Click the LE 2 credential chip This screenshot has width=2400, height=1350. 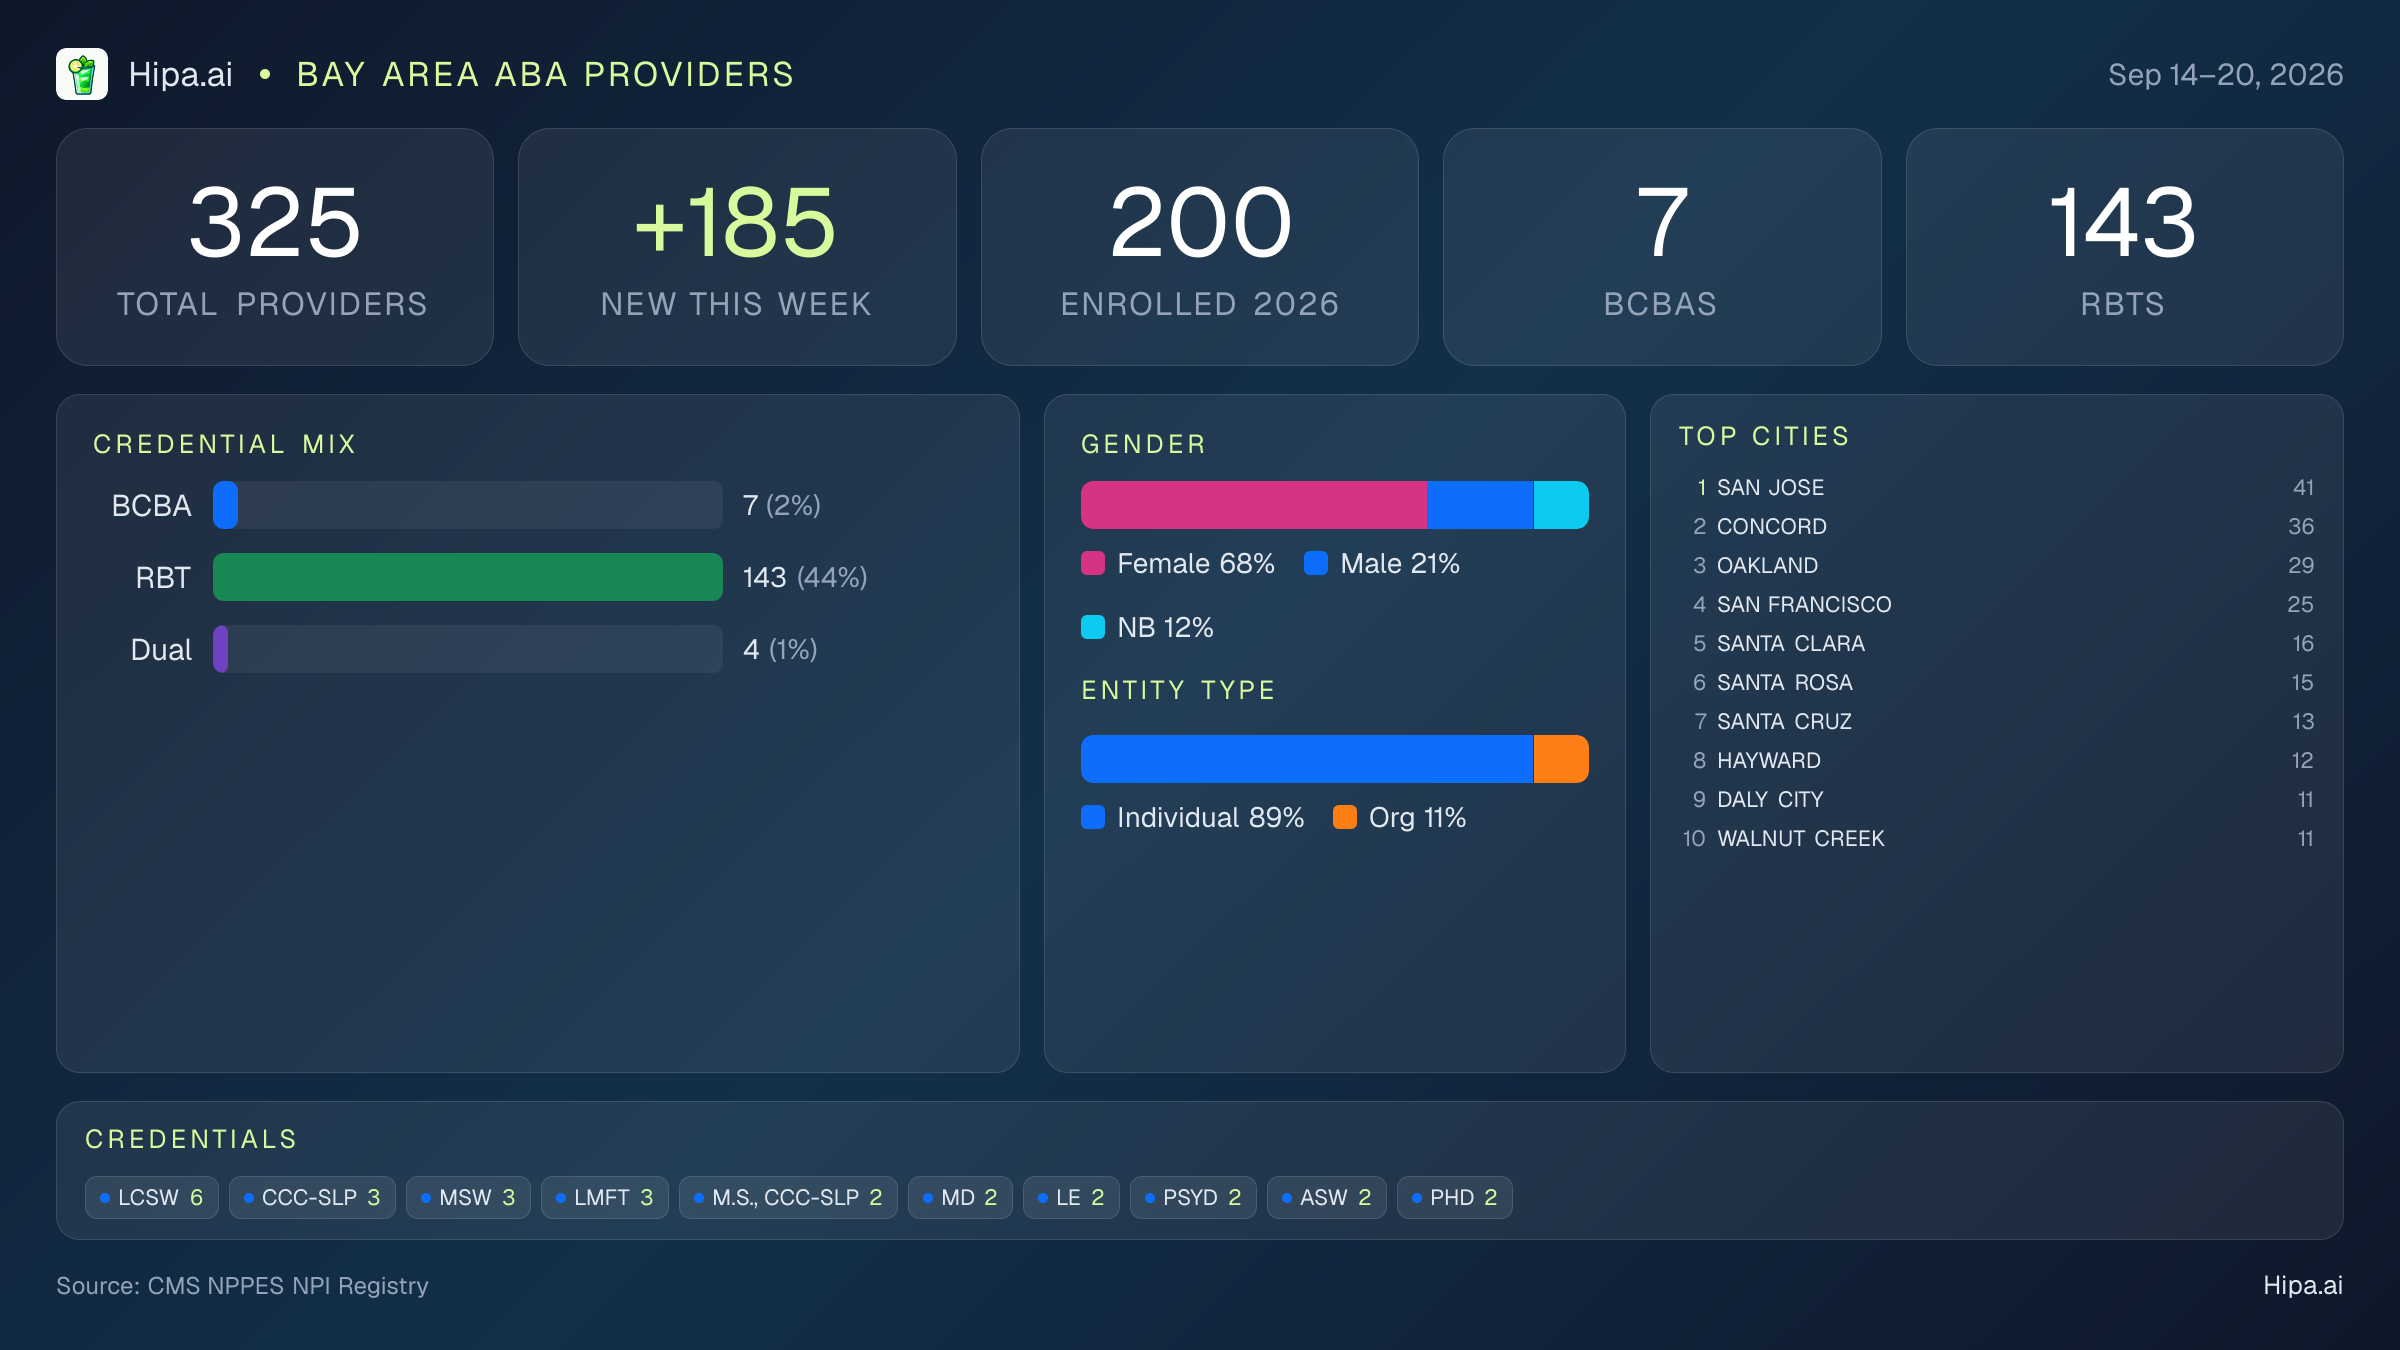pos(1071,1197)
